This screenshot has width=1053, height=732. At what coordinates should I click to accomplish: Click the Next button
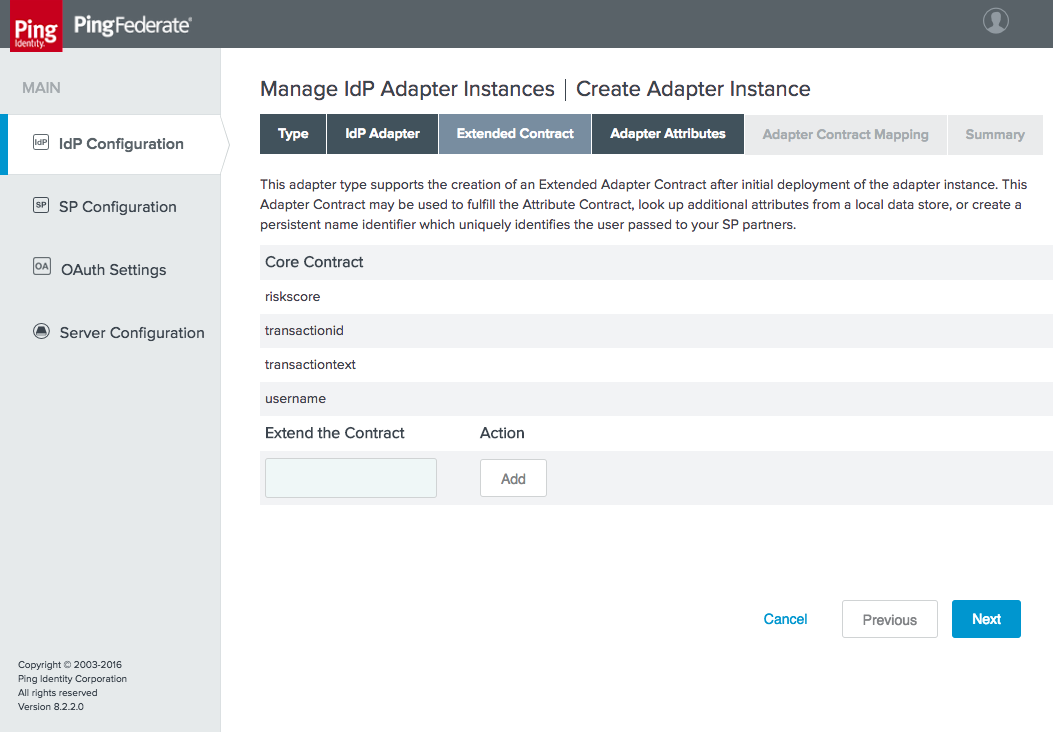tap(986, 619)
